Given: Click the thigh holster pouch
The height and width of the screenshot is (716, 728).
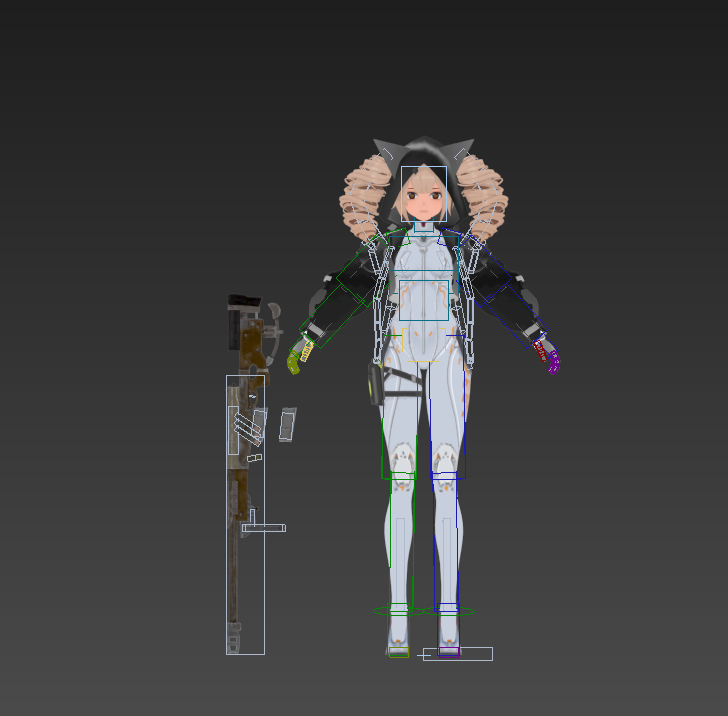Looking at the screenshot, I should [377, 384].
